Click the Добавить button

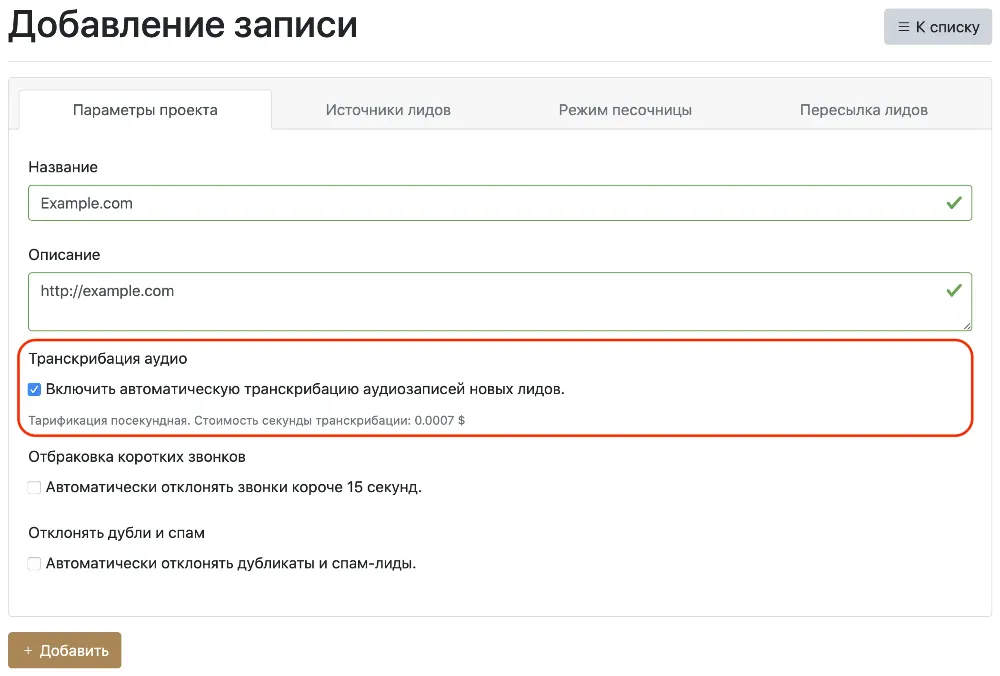pyautogui.click(x=64, y=650)
